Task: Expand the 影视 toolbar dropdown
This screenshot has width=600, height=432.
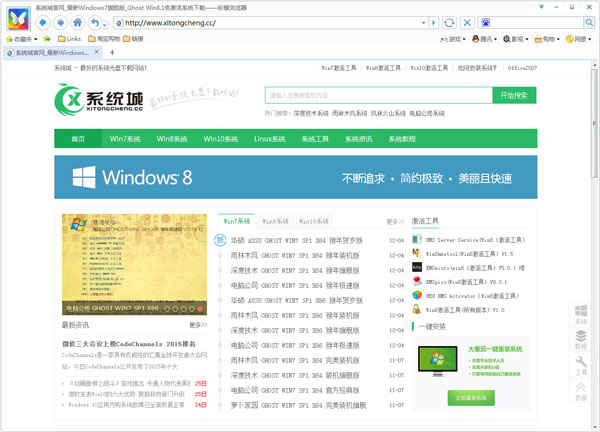Action: tap(515, 39)
